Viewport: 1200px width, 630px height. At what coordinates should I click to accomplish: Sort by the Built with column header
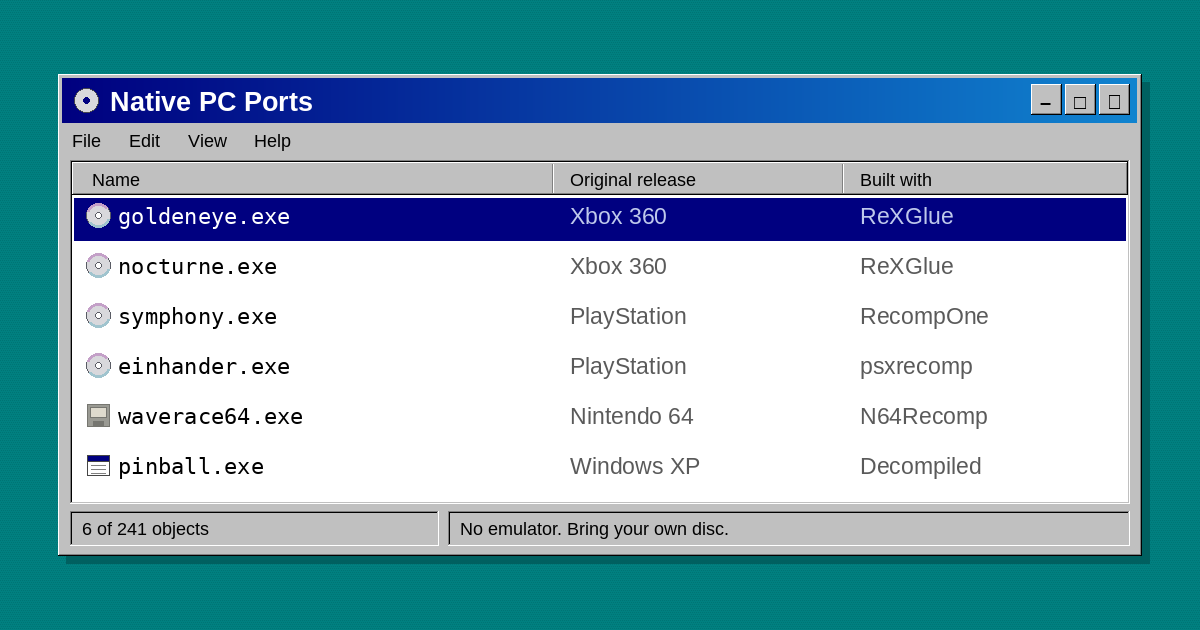tap(985, 180)
